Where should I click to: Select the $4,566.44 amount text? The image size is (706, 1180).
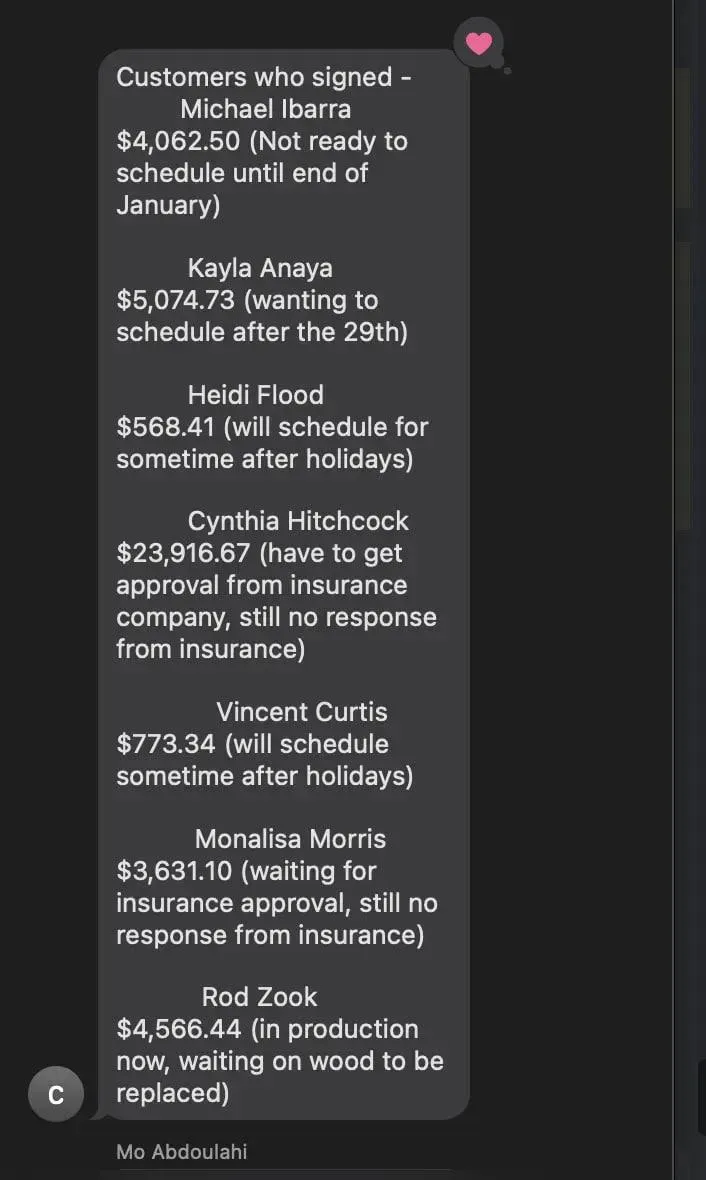coord(179,1029)
